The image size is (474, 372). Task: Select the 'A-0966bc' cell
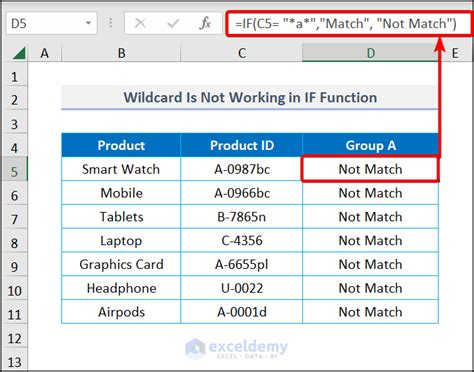tap(242, 193)
